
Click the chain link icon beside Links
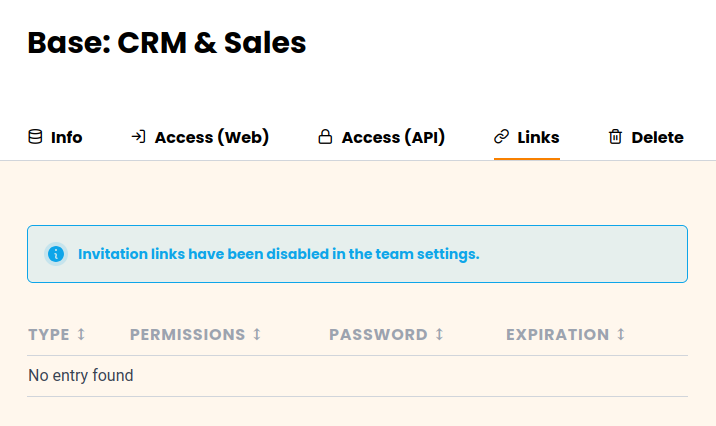(x=502, y=137)
